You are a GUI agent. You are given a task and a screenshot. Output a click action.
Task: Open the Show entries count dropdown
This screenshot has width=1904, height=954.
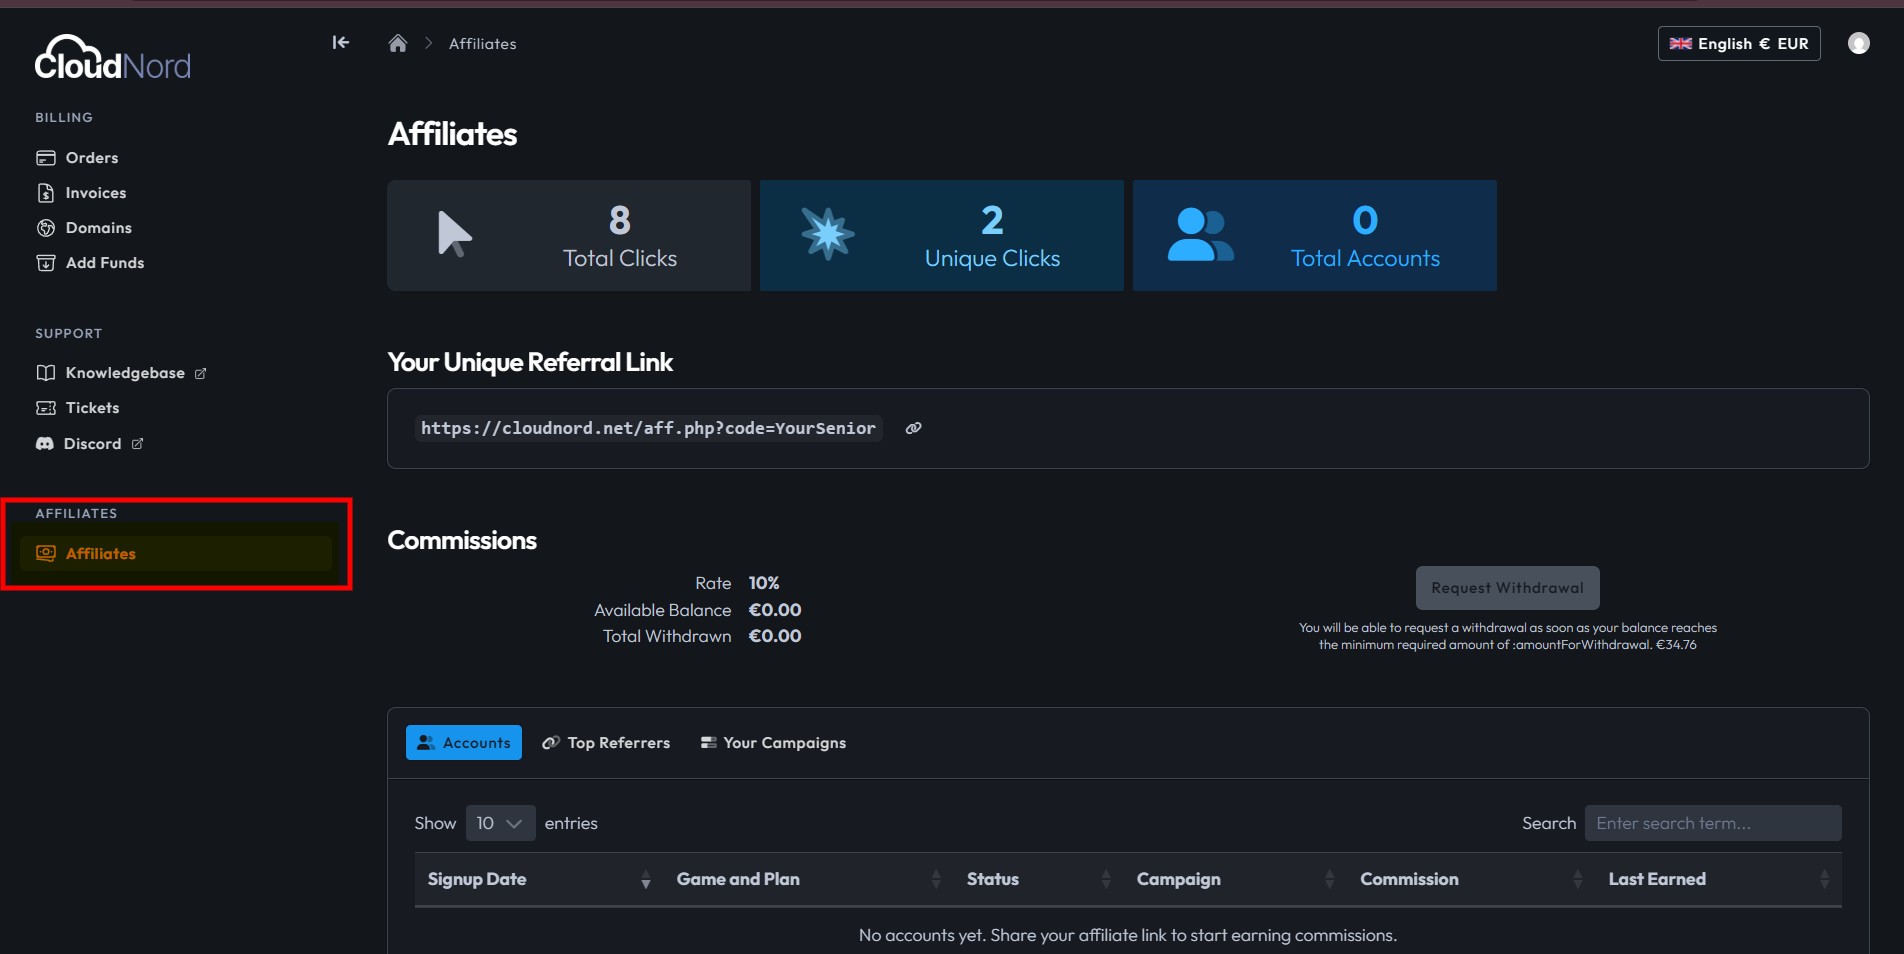(500, 823)
